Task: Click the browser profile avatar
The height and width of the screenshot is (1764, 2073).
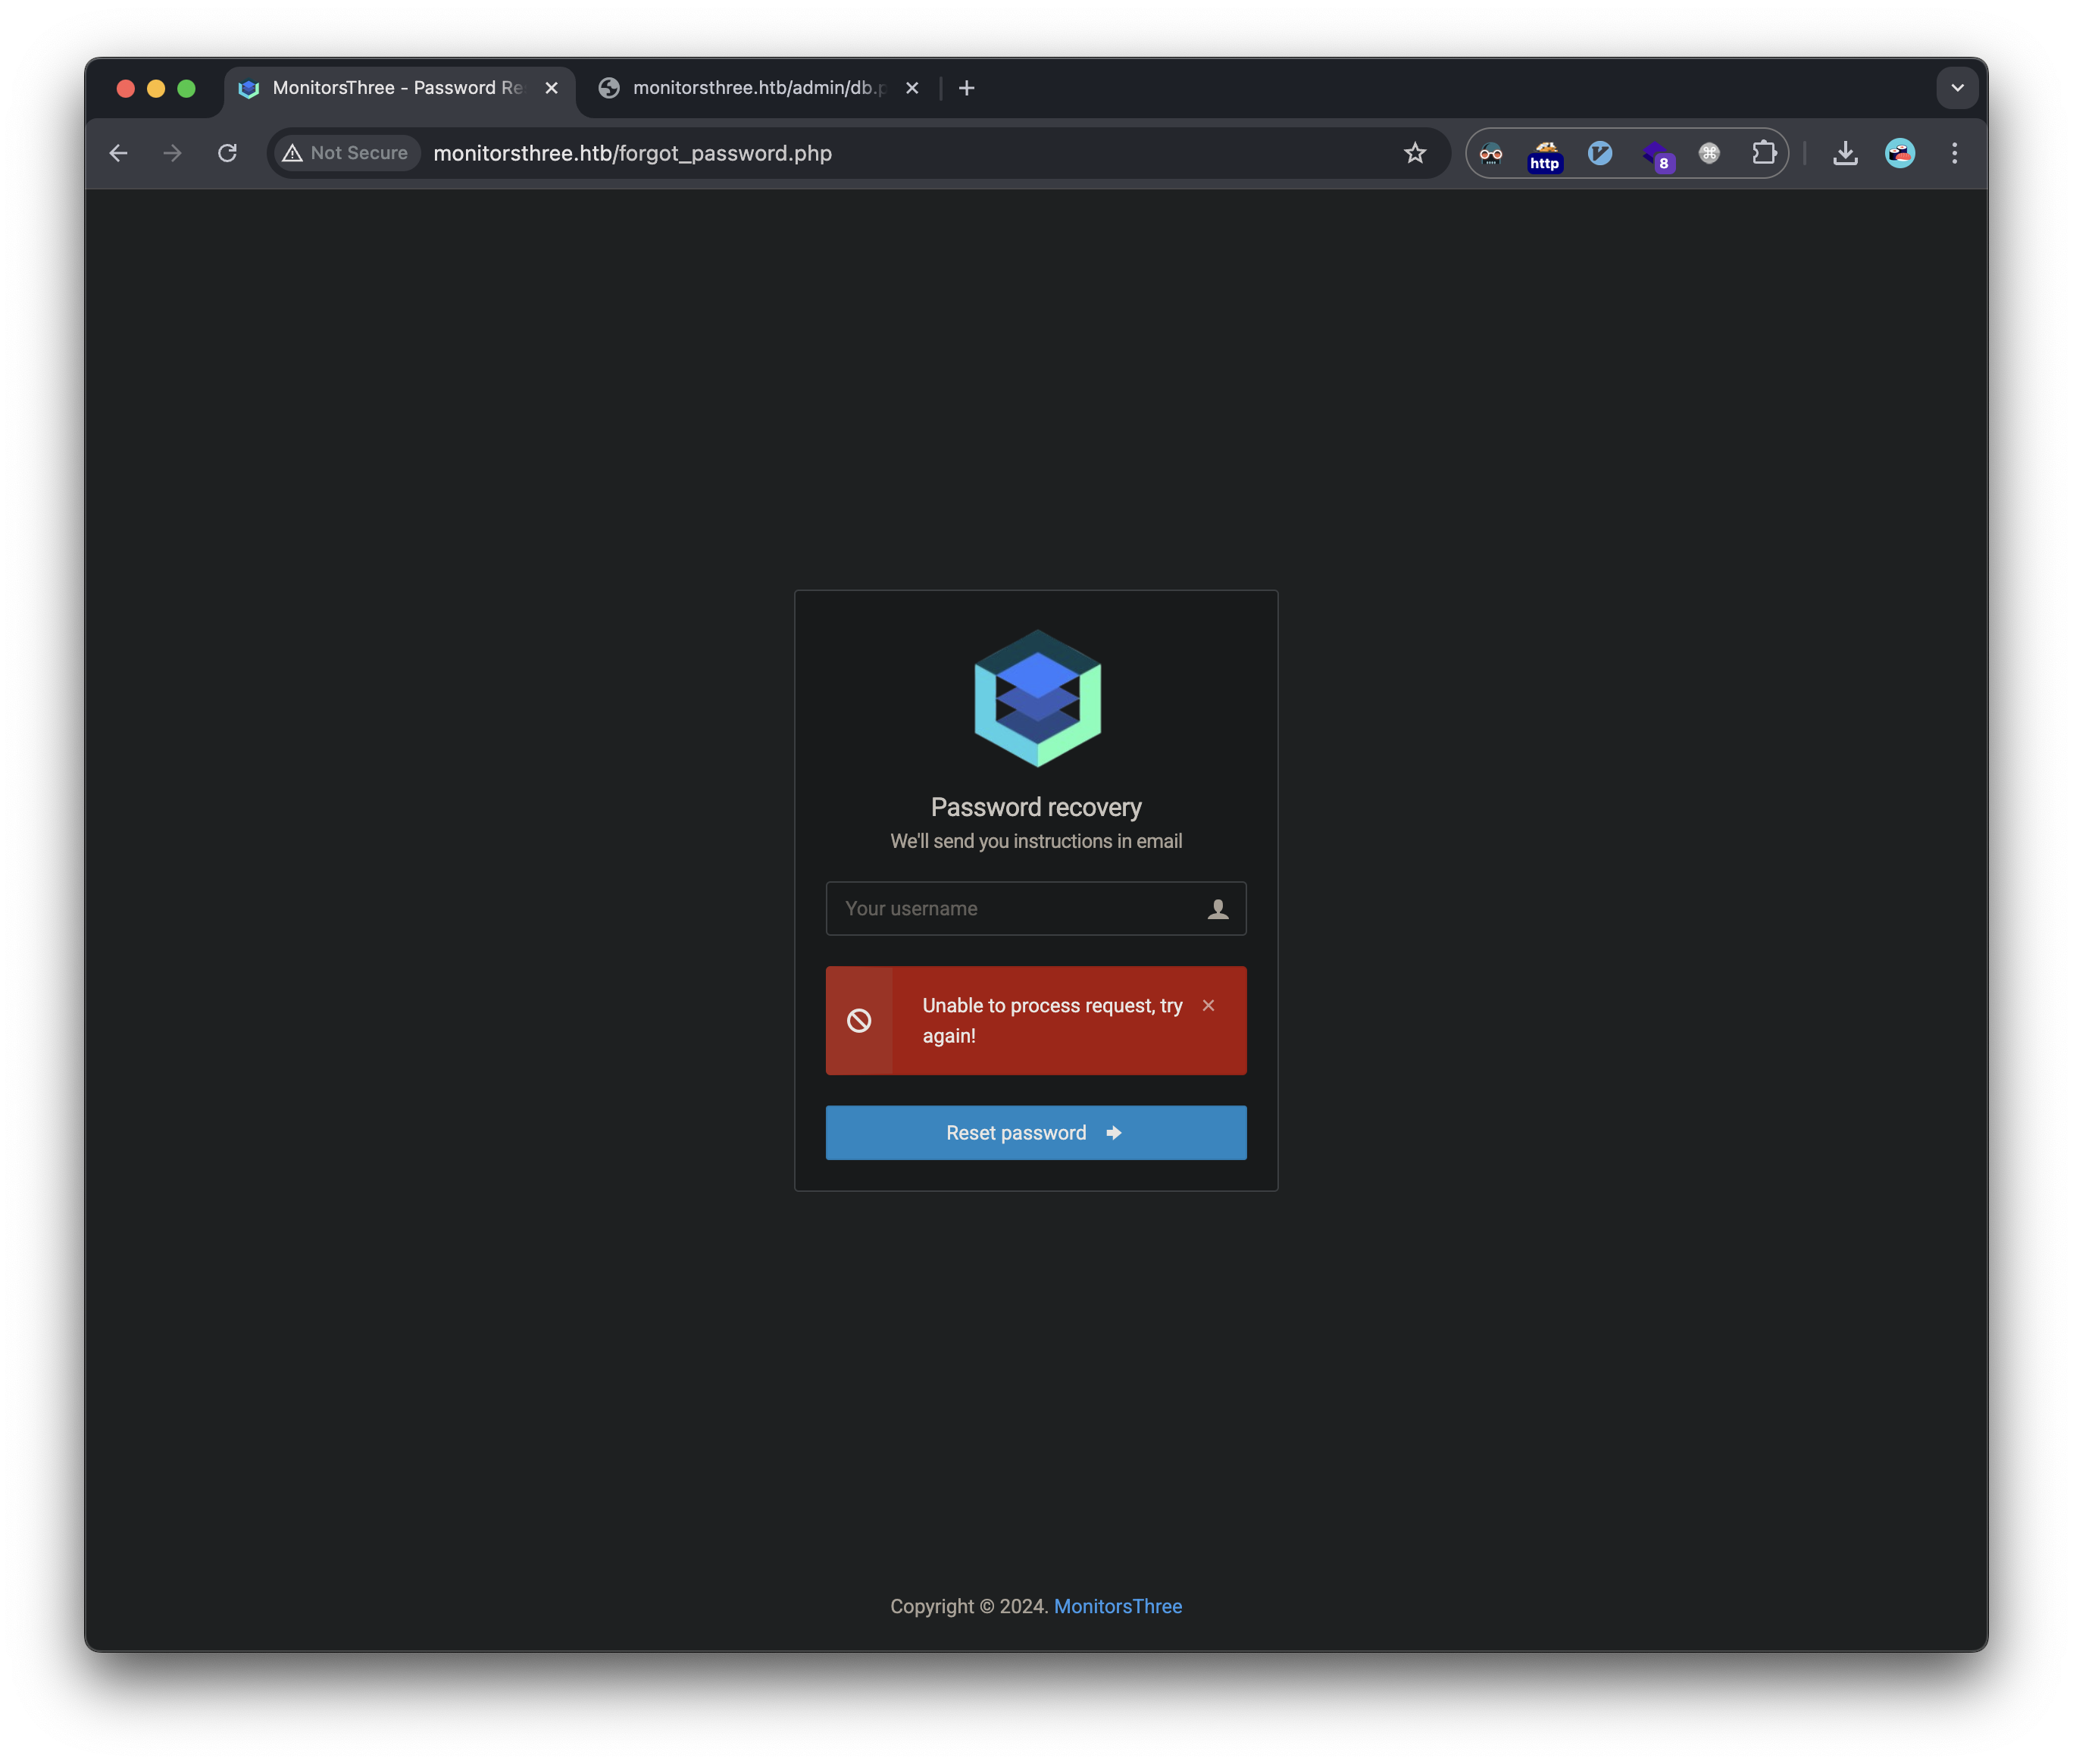Action: [x=1899, y=153]
